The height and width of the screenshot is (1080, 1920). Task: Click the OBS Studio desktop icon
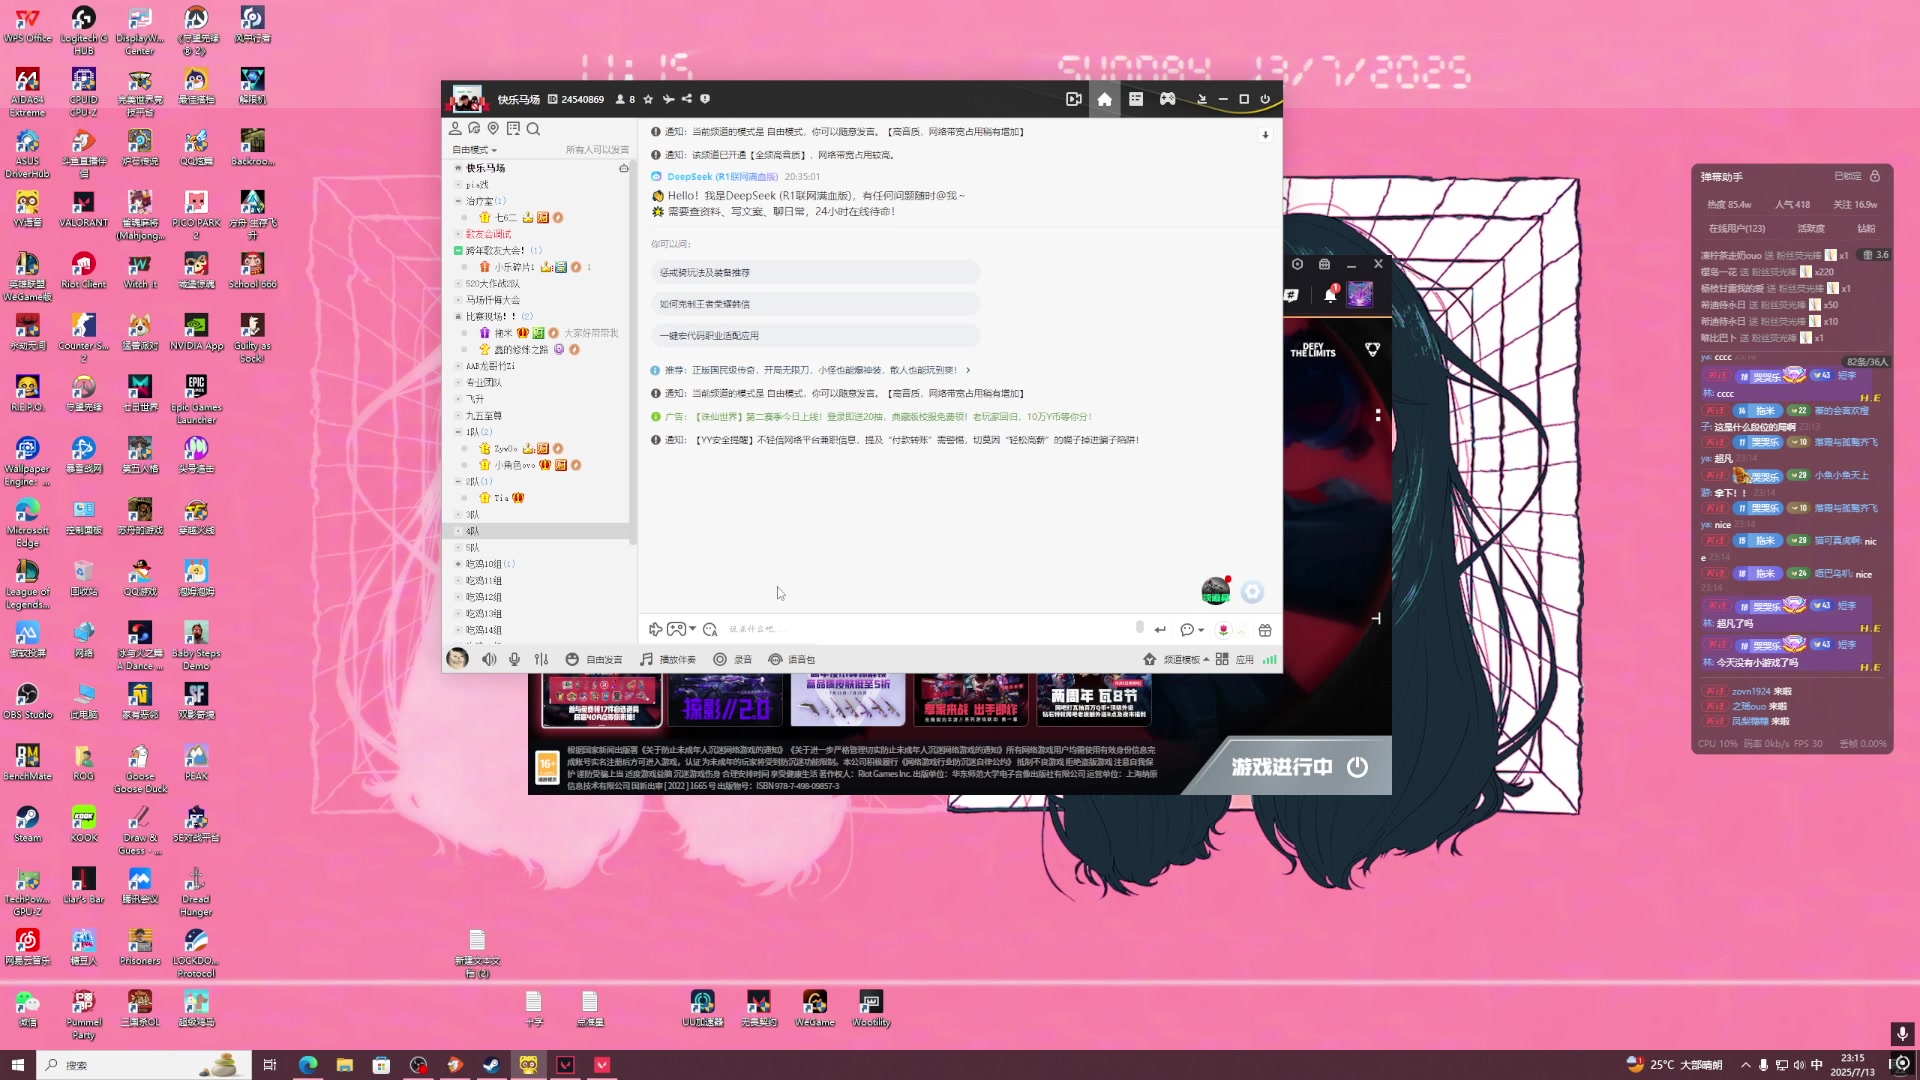(x=27, y=701)
